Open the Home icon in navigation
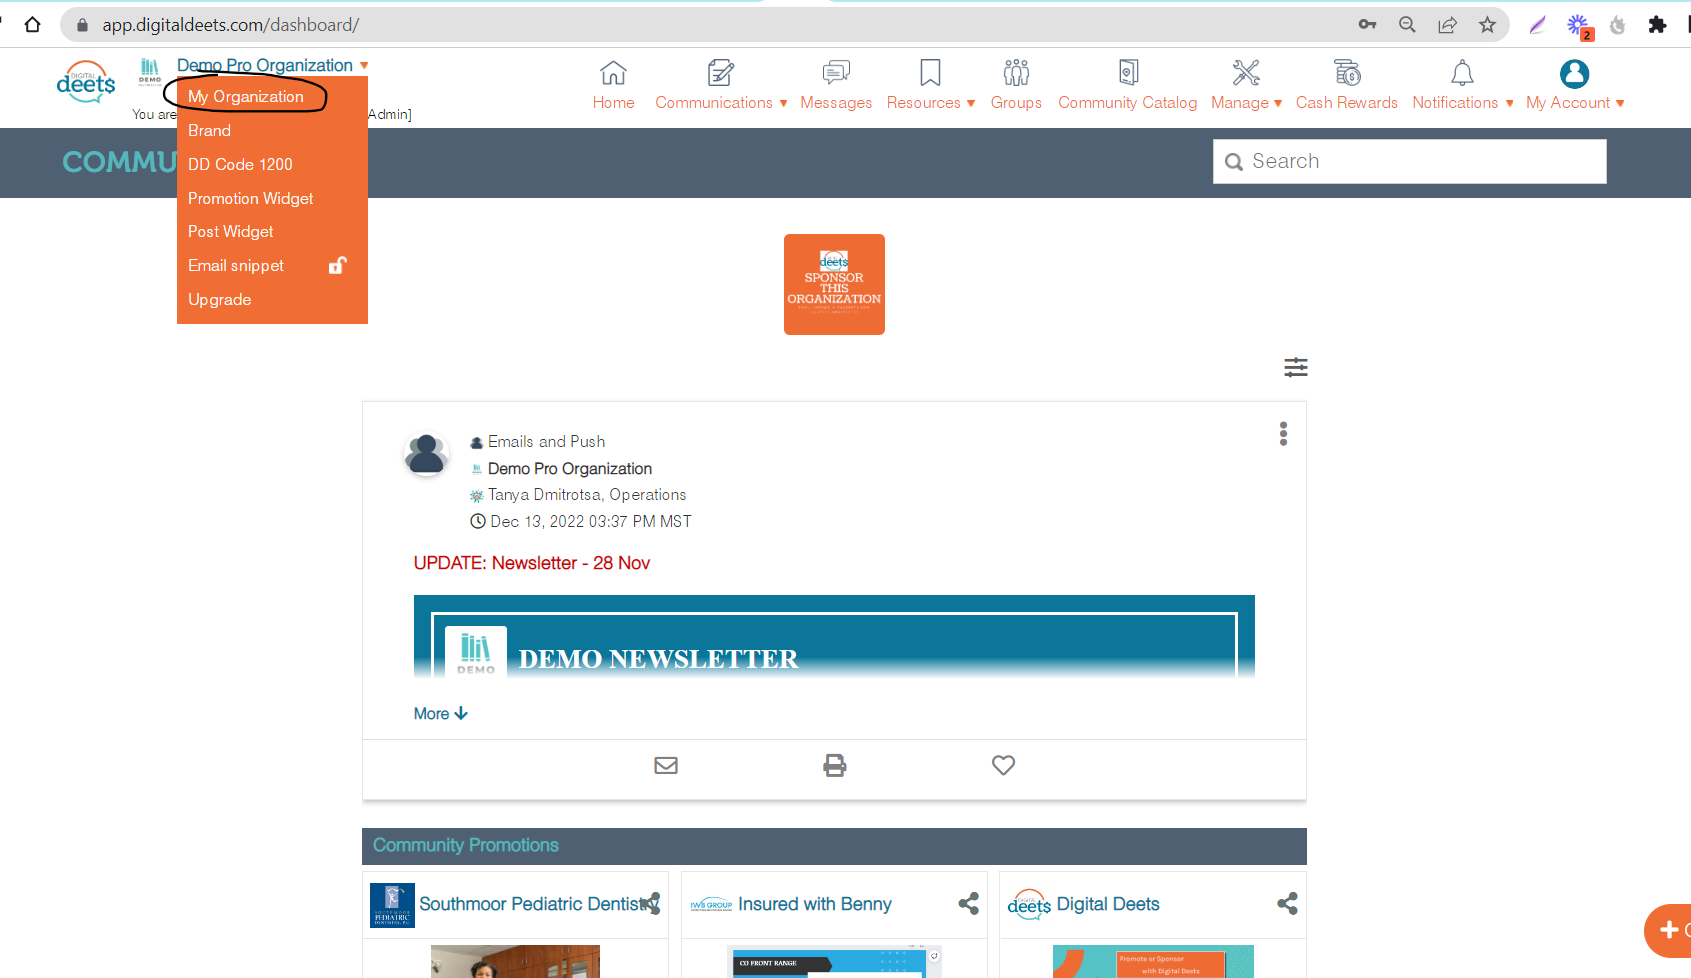The image size is (1691, 978). 613,72
